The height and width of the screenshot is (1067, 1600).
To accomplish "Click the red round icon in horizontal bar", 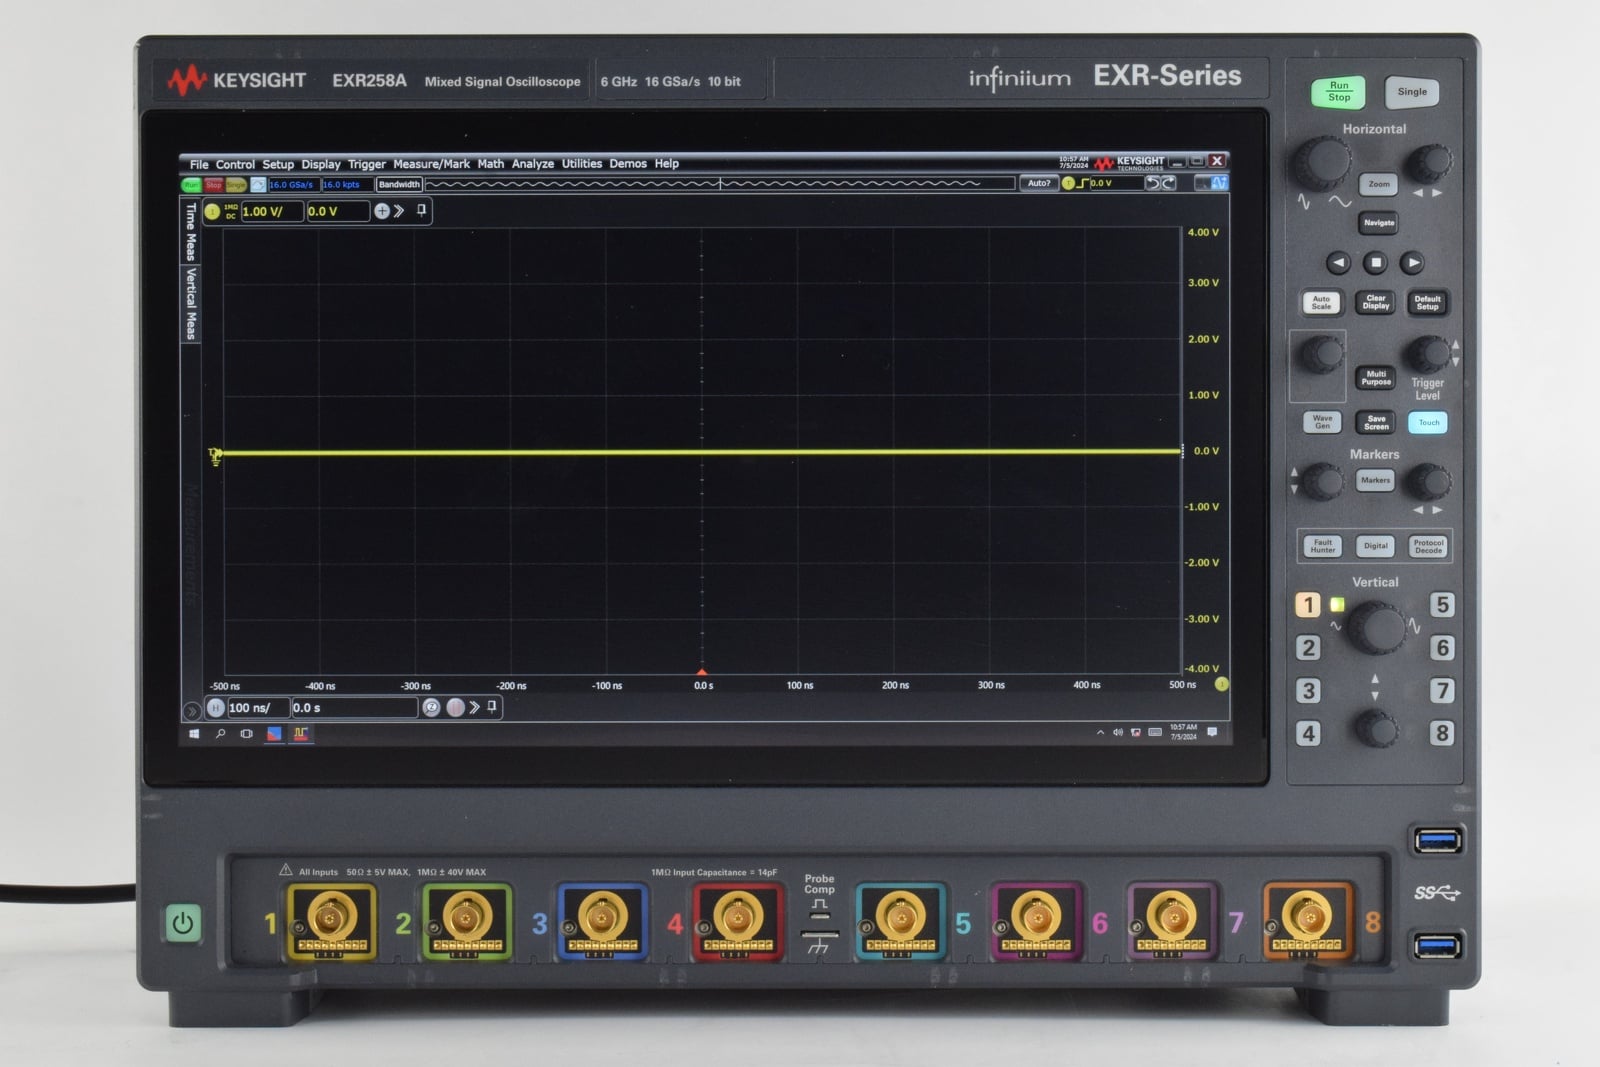I will pyautogui.click(x=455, y=707).
